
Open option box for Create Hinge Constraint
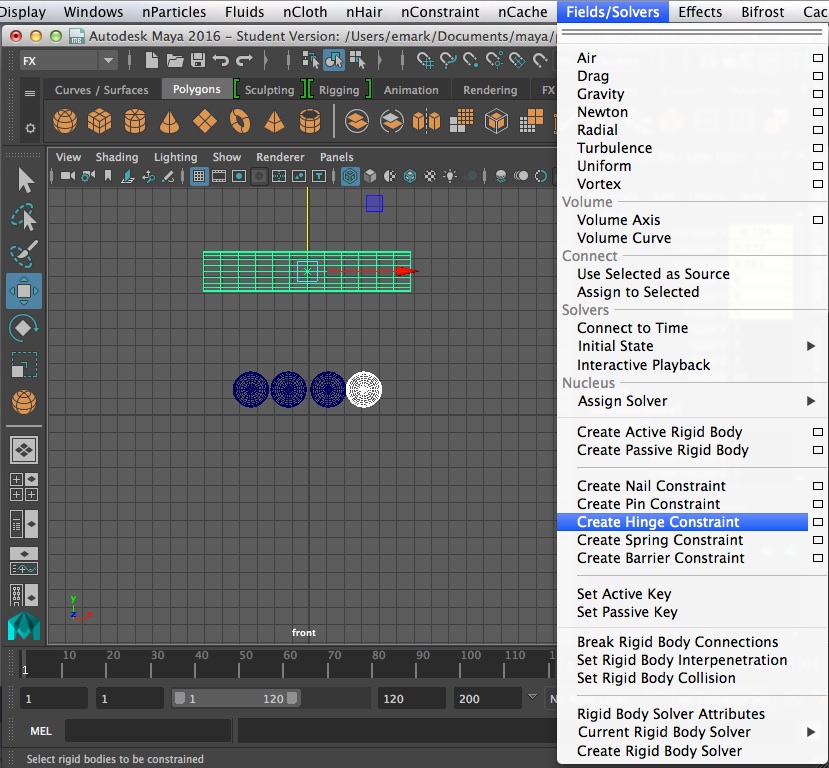(817, 522)
